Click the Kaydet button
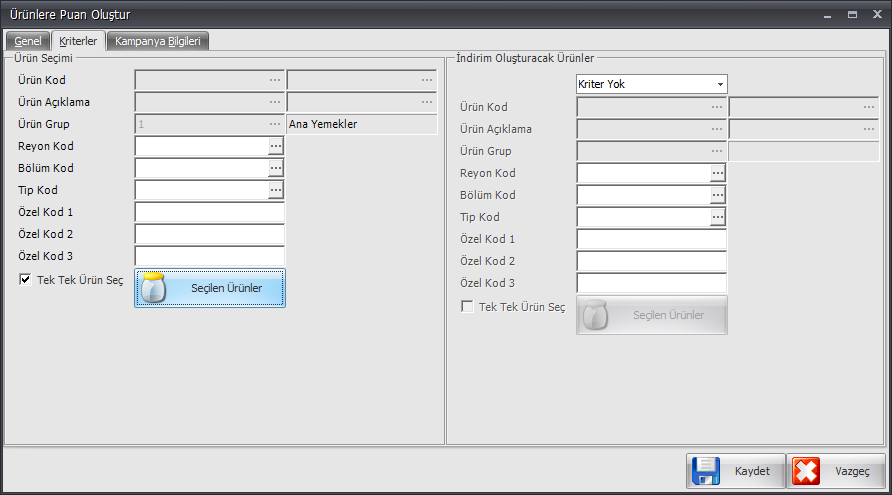This screenshot has height=495, width=892. pyautogui.click(x=736, y=471)
